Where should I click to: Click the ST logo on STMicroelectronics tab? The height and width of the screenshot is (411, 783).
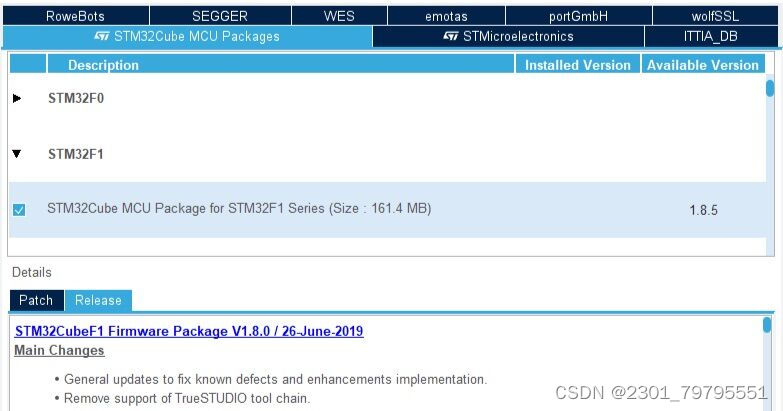(x=450, y=36)
